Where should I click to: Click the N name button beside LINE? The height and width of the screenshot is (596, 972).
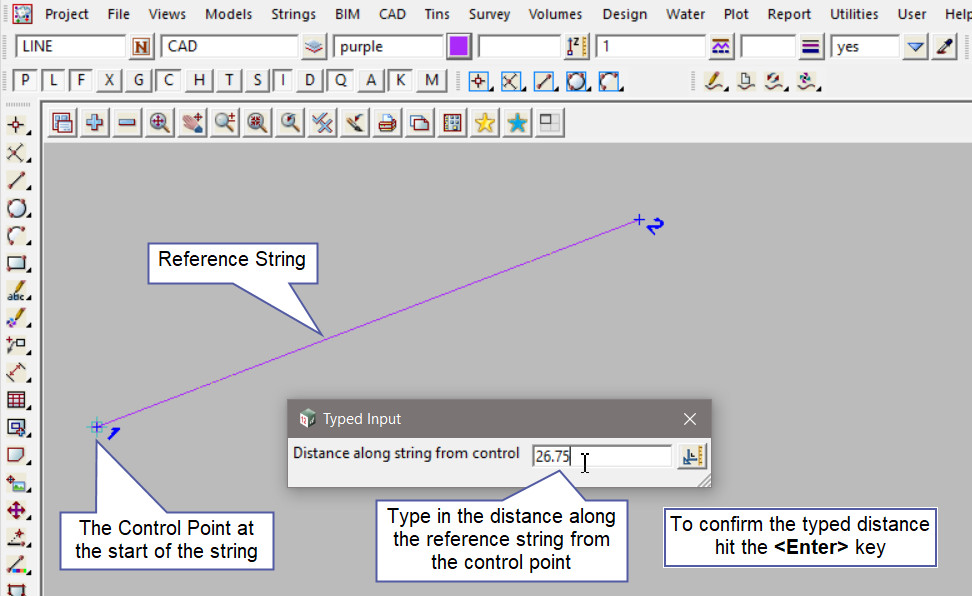(x=142, y=47)
